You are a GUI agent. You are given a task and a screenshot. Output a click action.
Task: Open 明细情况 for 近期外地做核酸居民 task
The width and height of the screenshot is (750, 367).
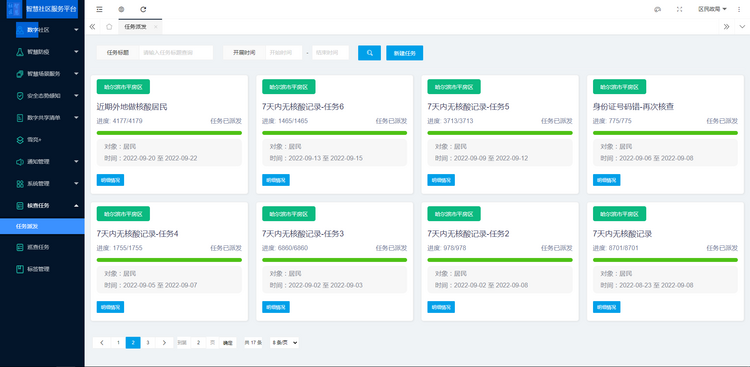(110, 180)
